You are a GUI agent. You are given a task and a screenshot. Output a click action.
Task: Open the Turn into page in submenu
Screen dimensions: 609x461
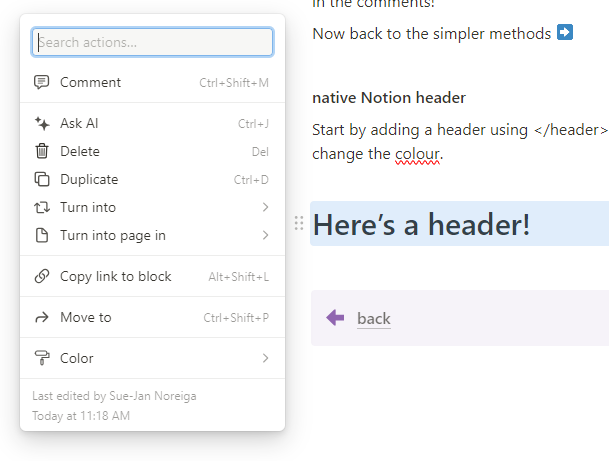(152, 235)
